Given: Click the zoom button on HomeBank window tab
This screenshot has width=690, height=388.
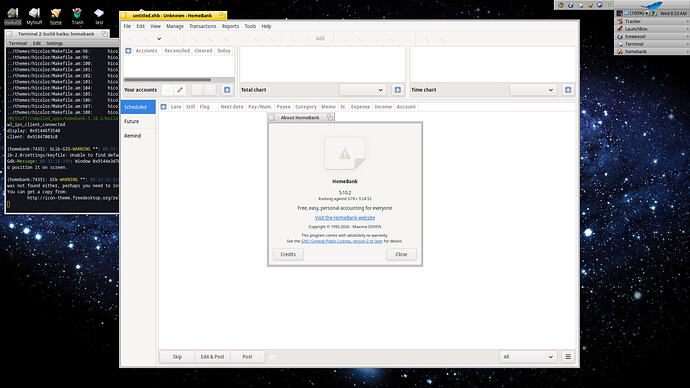Looking at the screenshot, I should click(x=222, y=15).
